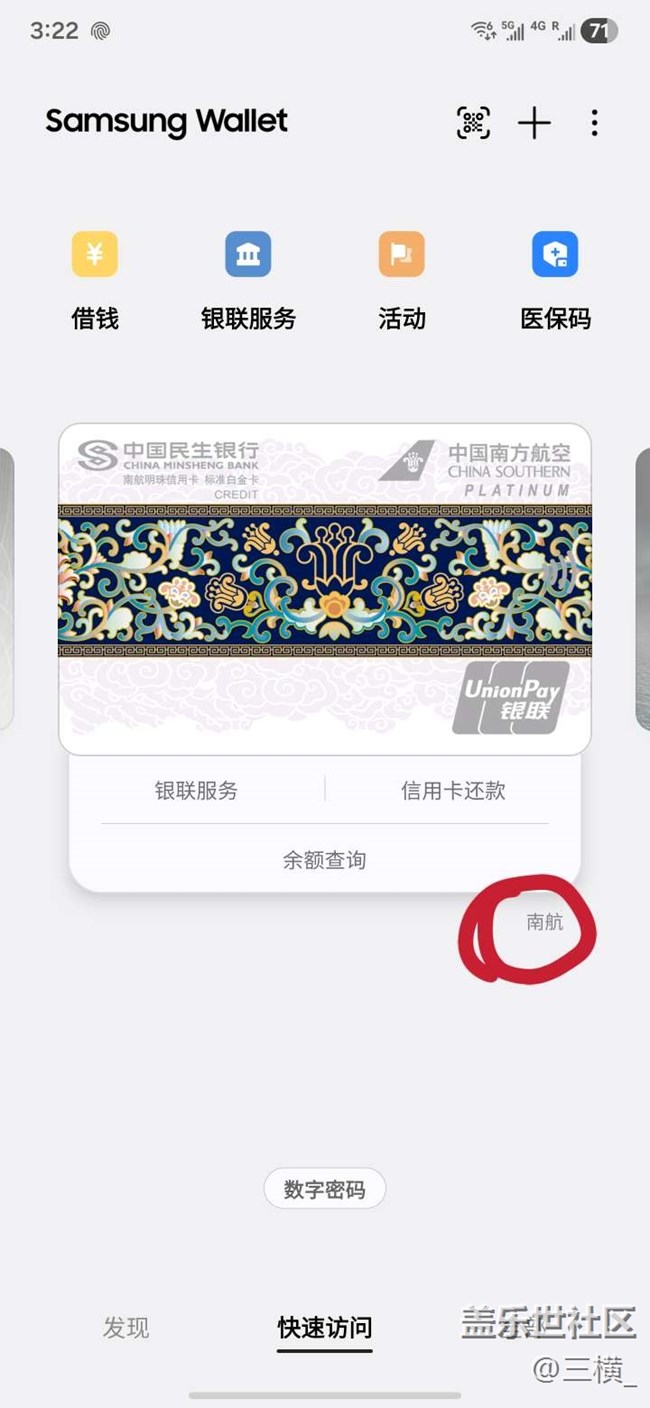Open the 银联服务 bank icon shortcut
650x1408 pixels.
click(x=248, y=254)
